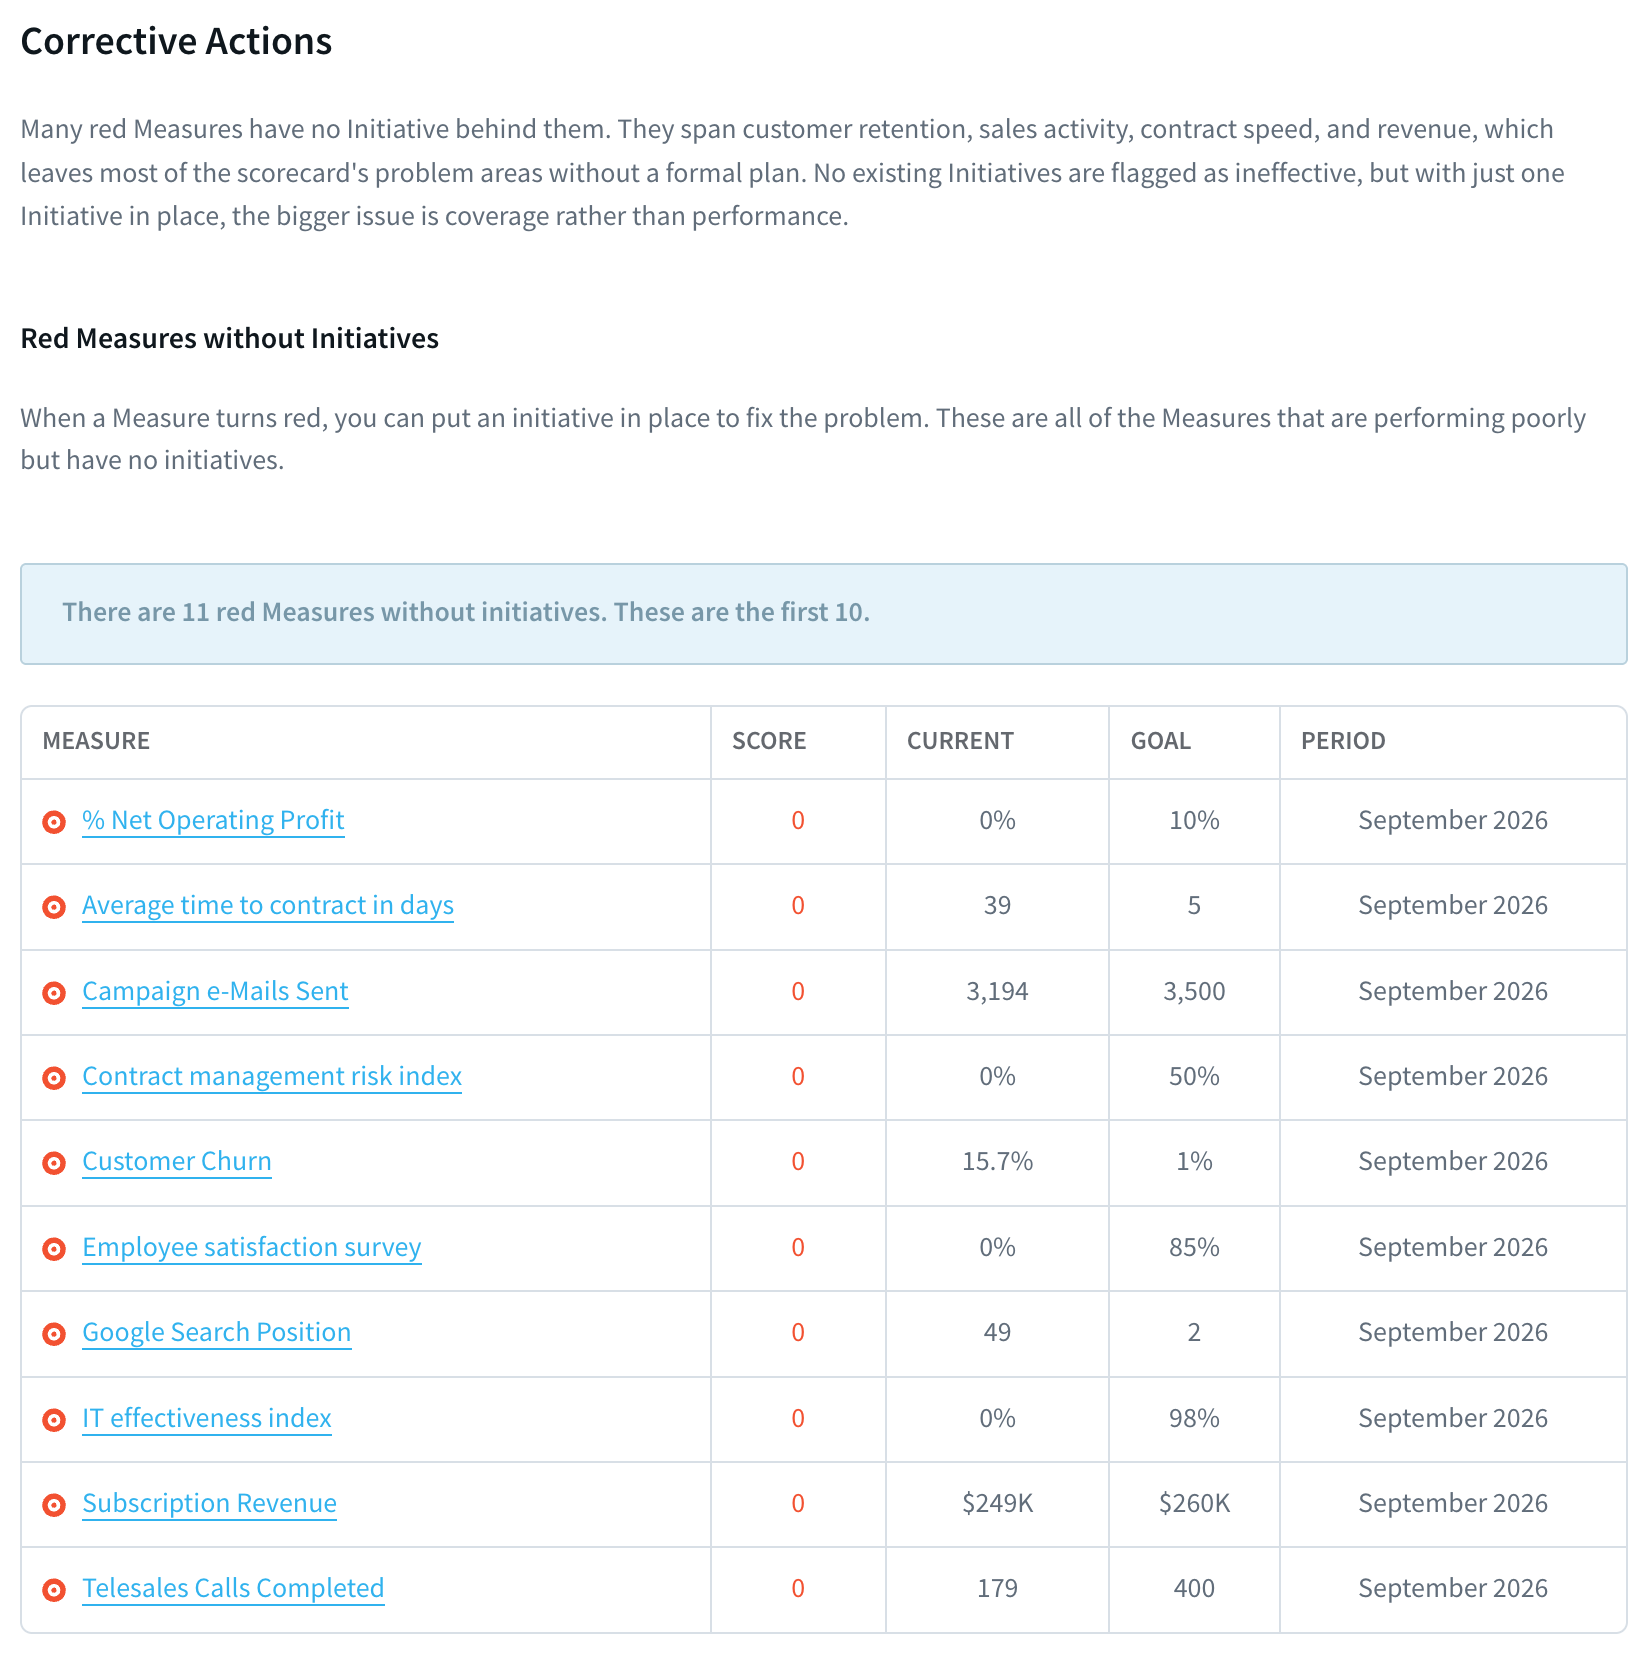Click the red status icon beside Google Search Position

(54, 1334)
